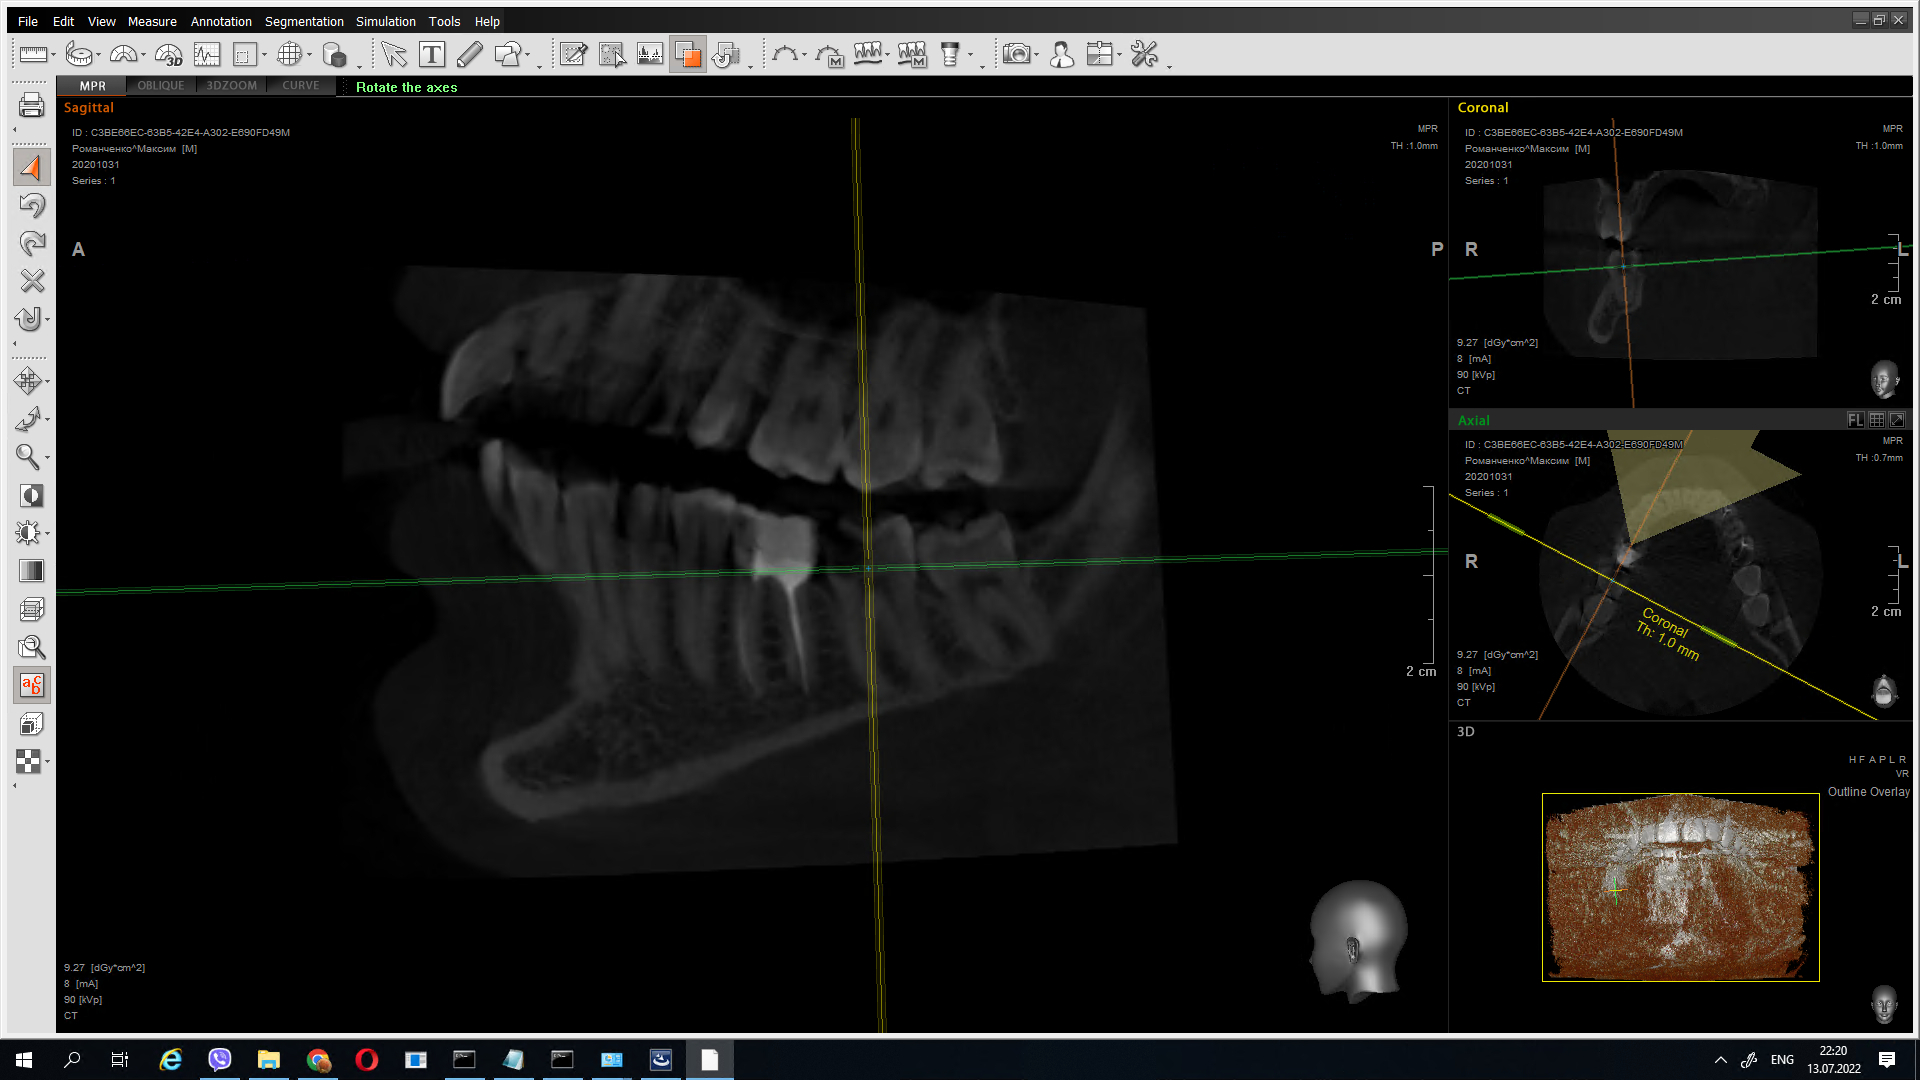Expand the ruler tool dropdown arrow
Screen dimensions: 1920x1080
pyautogui.click(x=53, y=55)
